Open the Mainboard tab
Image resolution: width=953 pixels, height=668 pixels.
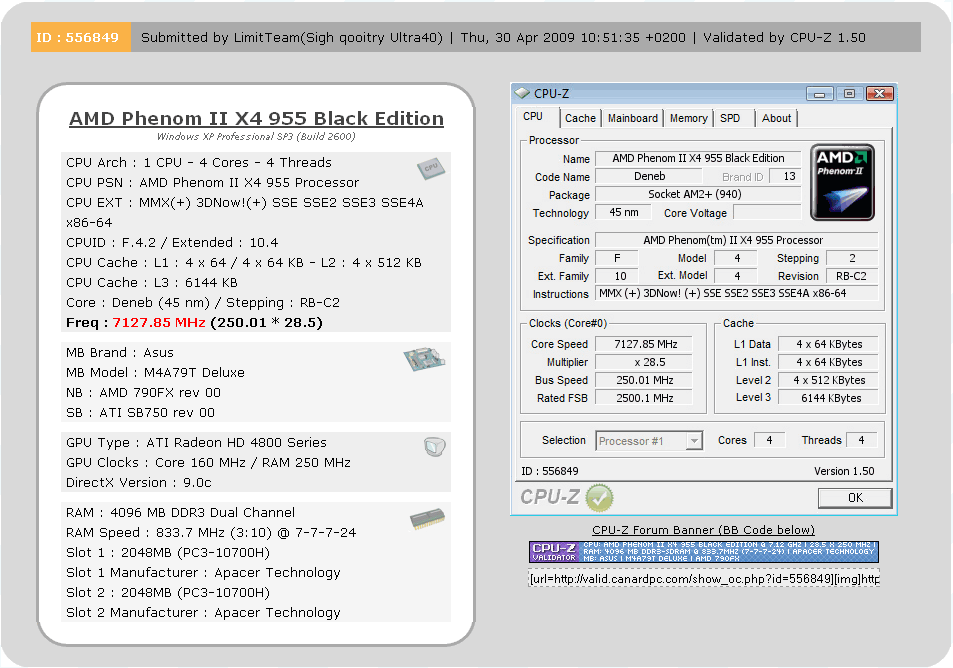(x=633, y=119)
